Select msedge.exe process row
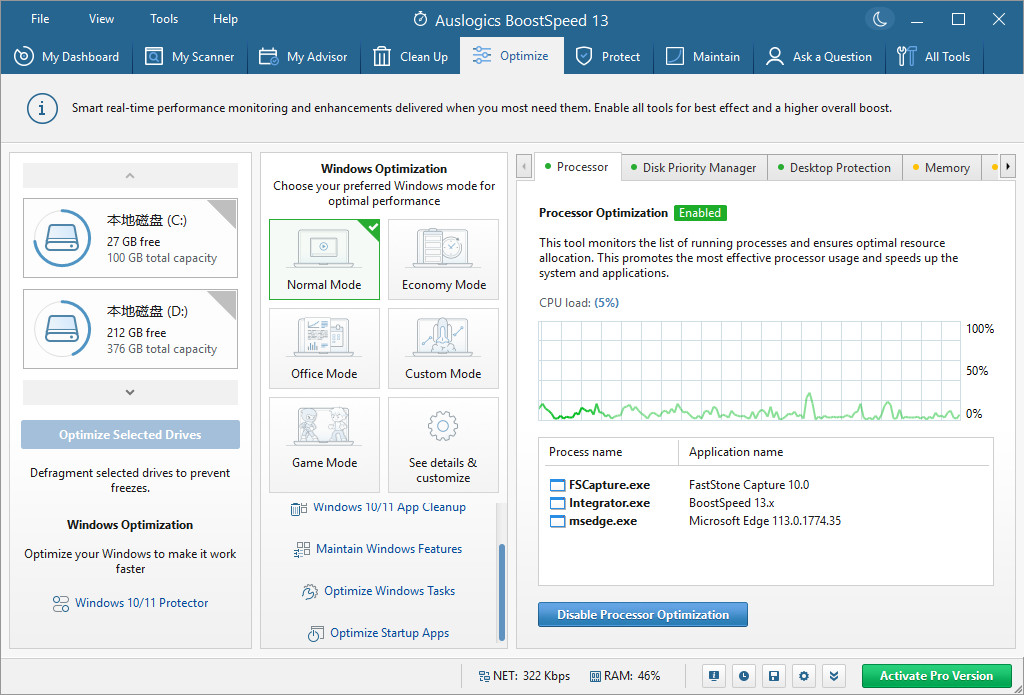 tap(766, 521)
